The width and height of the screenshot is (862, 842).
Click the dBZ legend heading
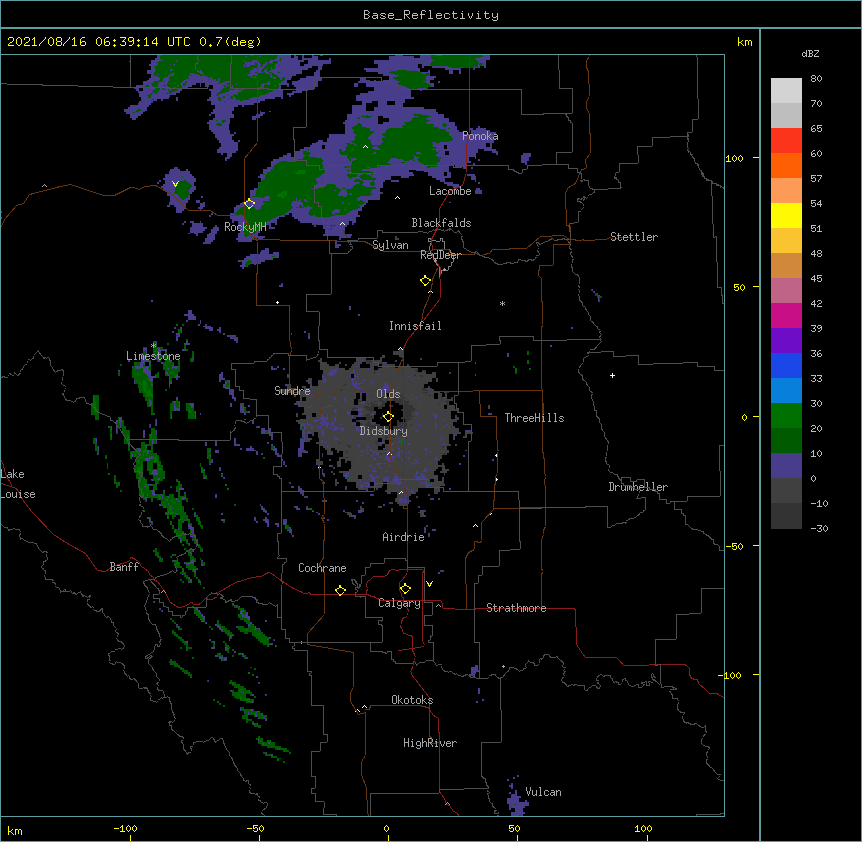pyautogui.click(x=810, y=53)
